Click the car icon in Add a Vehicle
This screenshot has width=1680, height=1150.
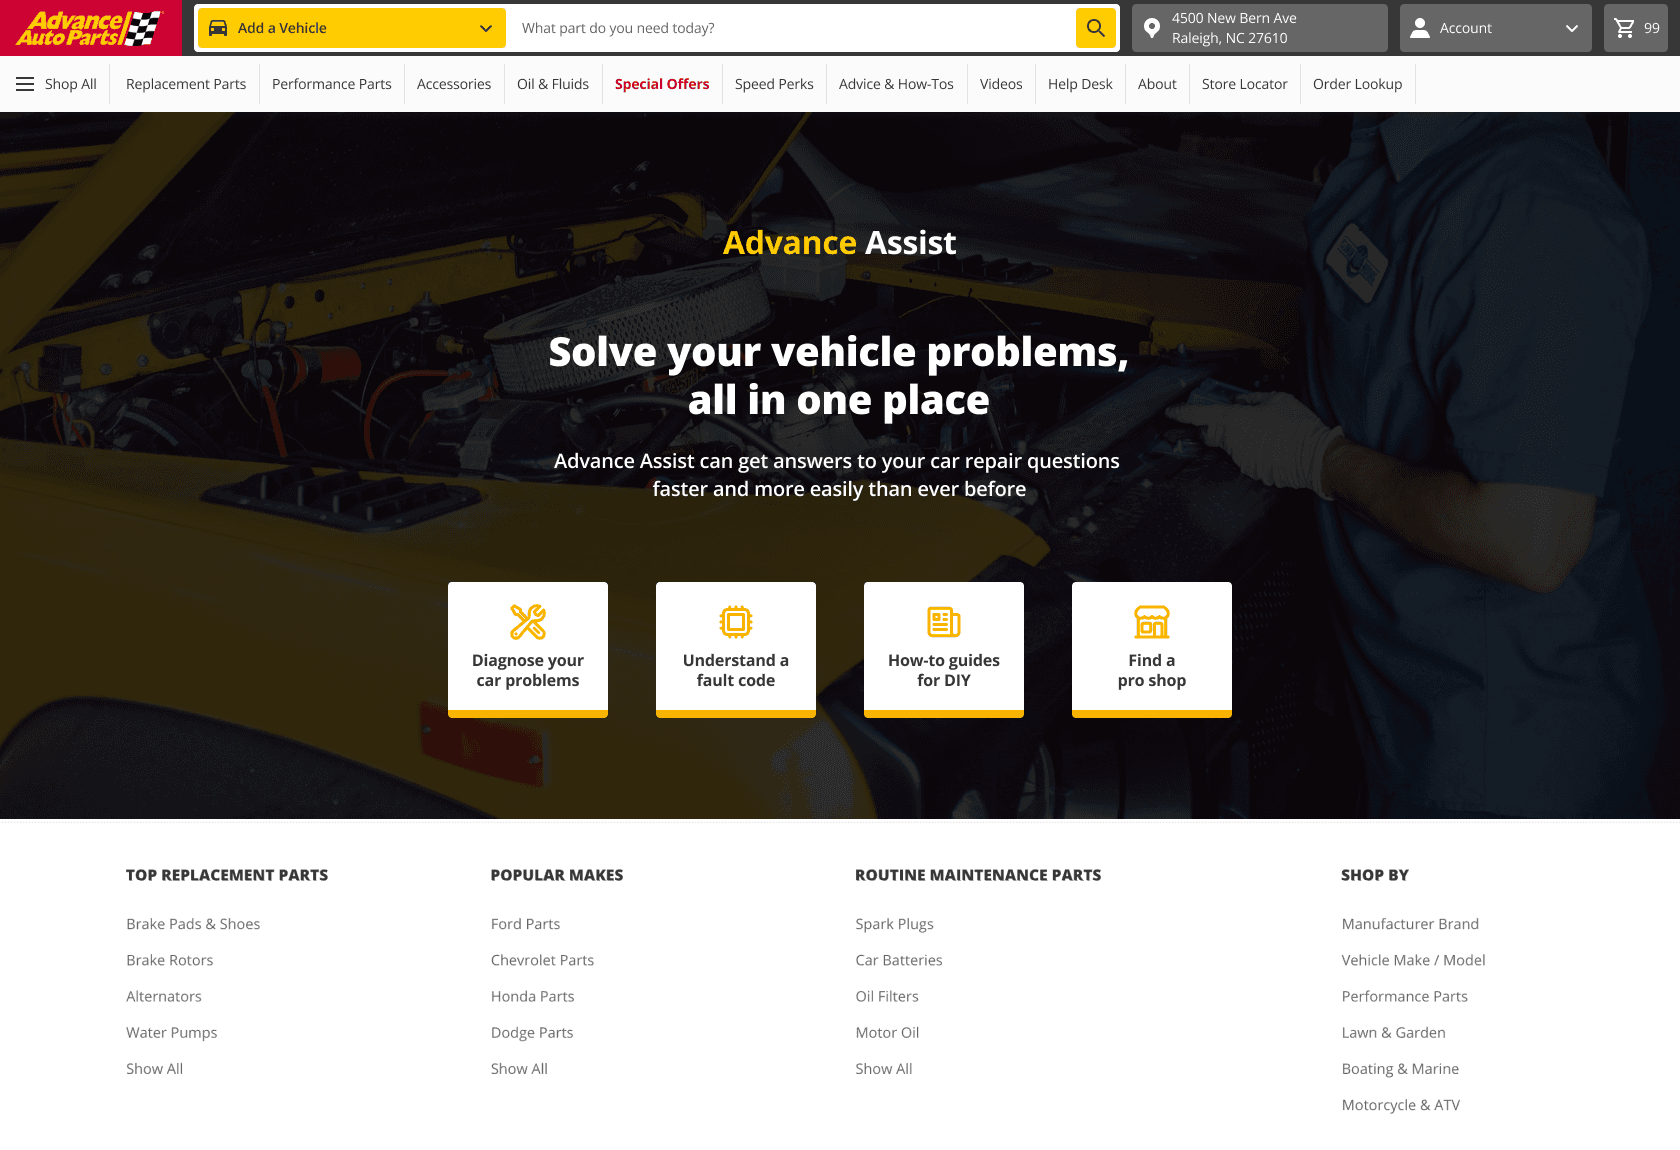pos(218,28)
